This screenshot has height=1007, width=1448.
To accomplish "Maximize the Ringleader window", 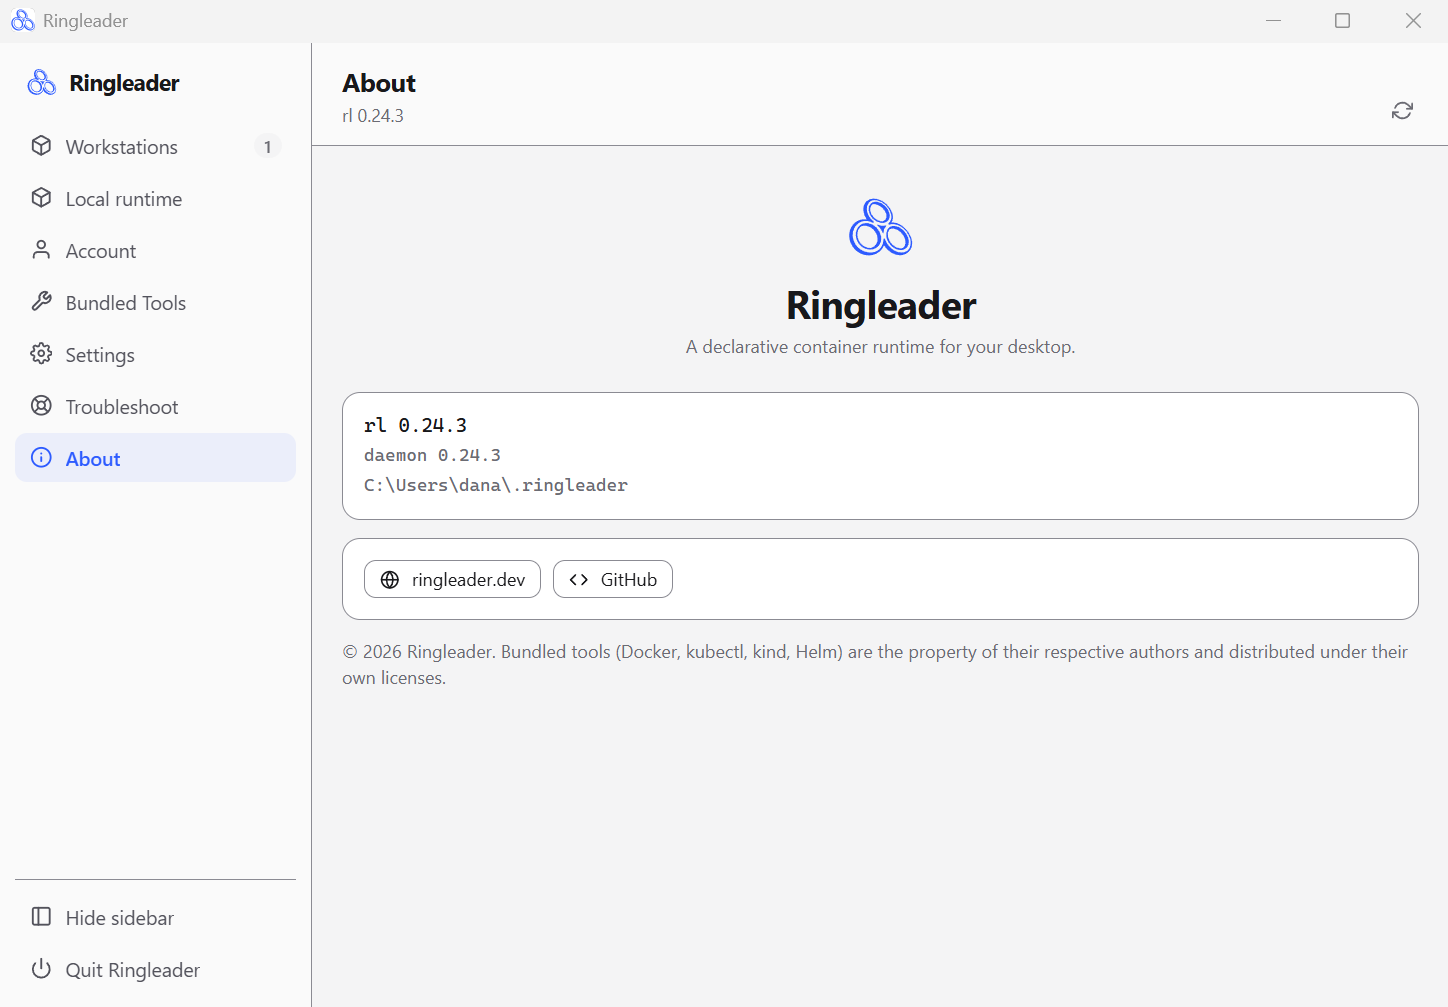I will click(x=1343, y=21).
